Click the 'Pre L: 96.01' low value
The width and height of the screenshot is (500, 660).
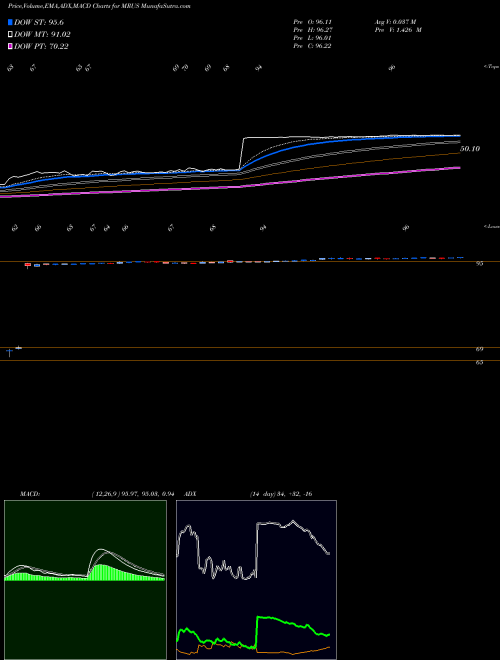point(312,38)
